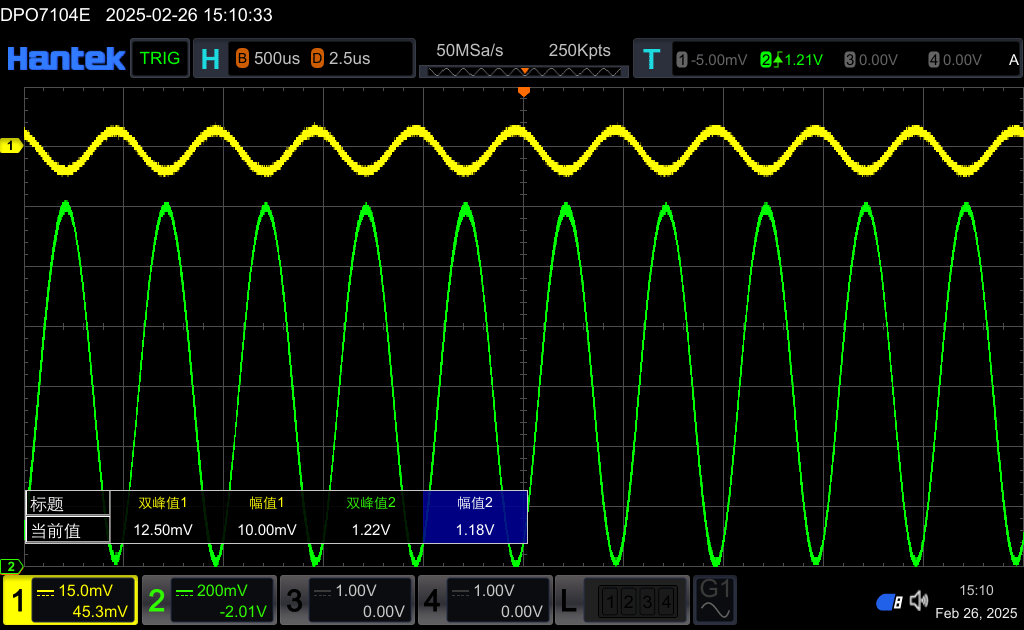The width and height of the screenshot is (1024, 630).
Task: Toggle channel 1 using the yellow 1 button
Action: click(x=18, y=600)
